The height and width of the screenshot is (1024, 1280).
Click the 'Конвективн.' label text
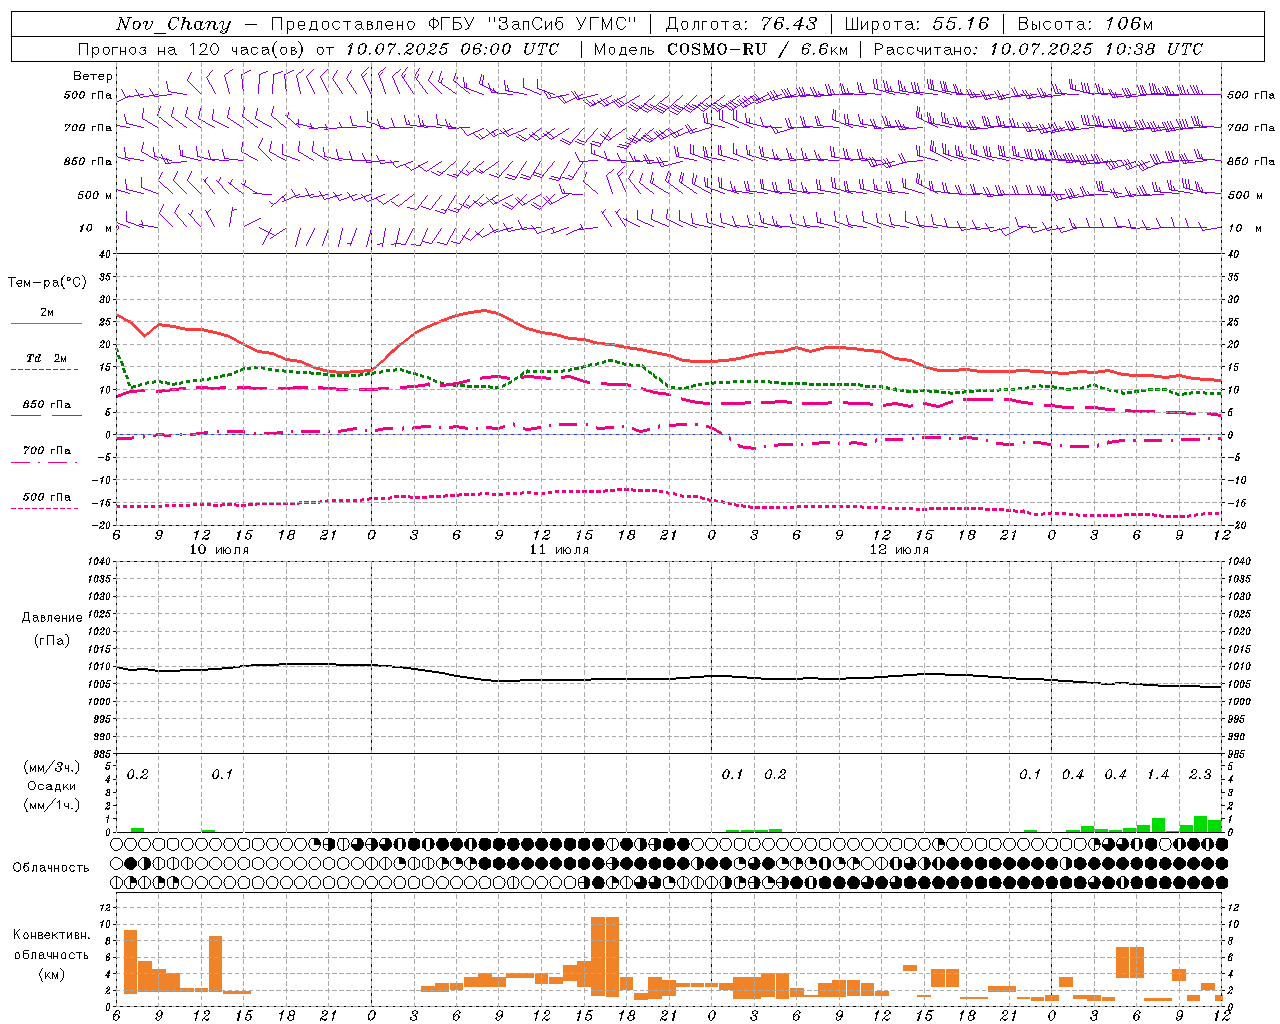(52, 935)
